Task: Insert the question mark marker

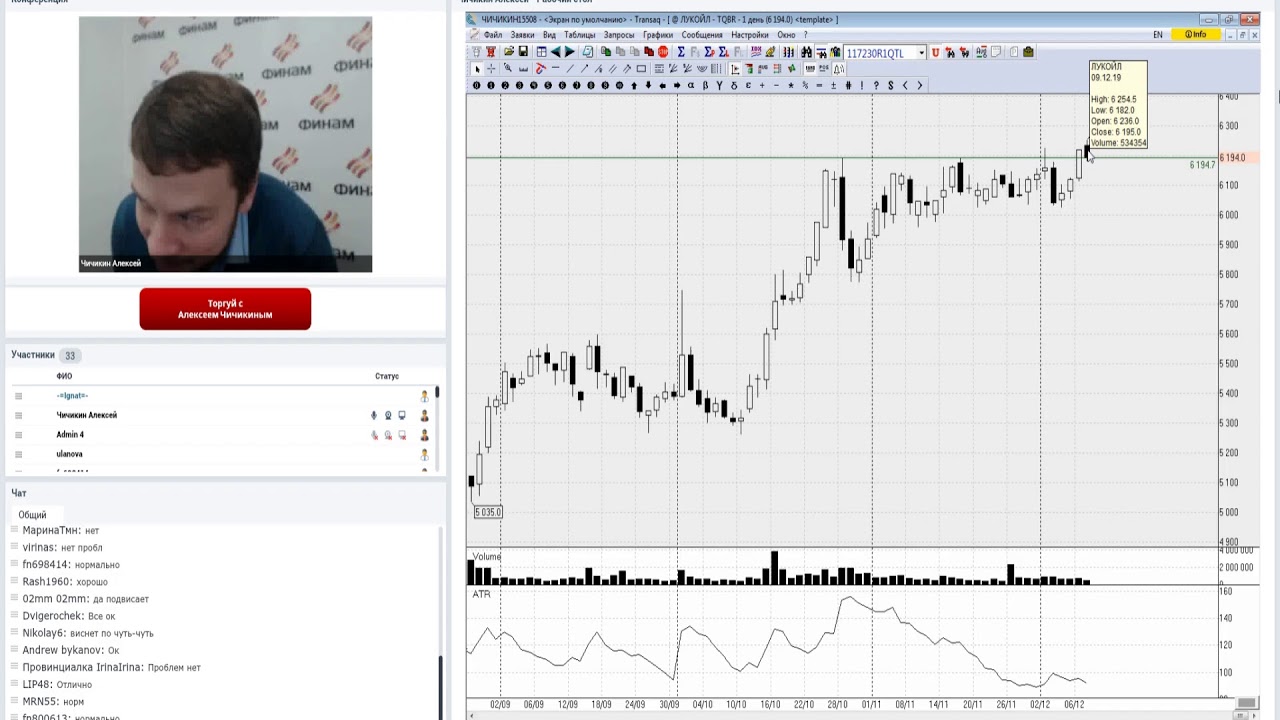Action: click(x=876, y=86)
